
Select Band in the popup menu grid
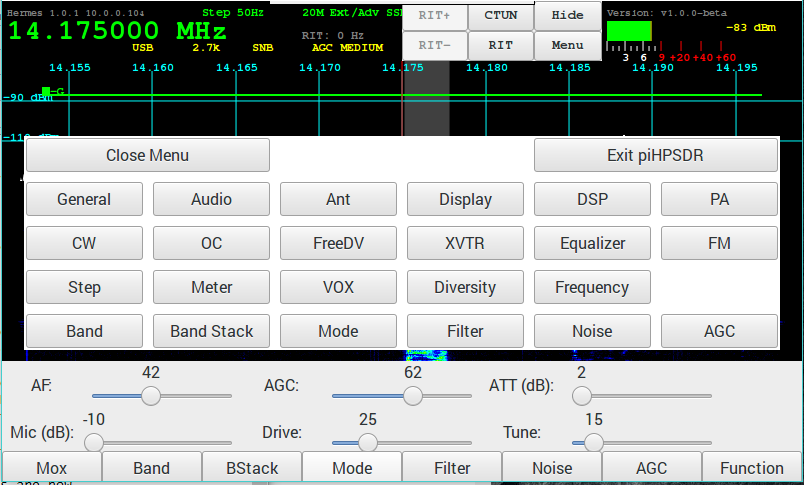click(84, 331)
